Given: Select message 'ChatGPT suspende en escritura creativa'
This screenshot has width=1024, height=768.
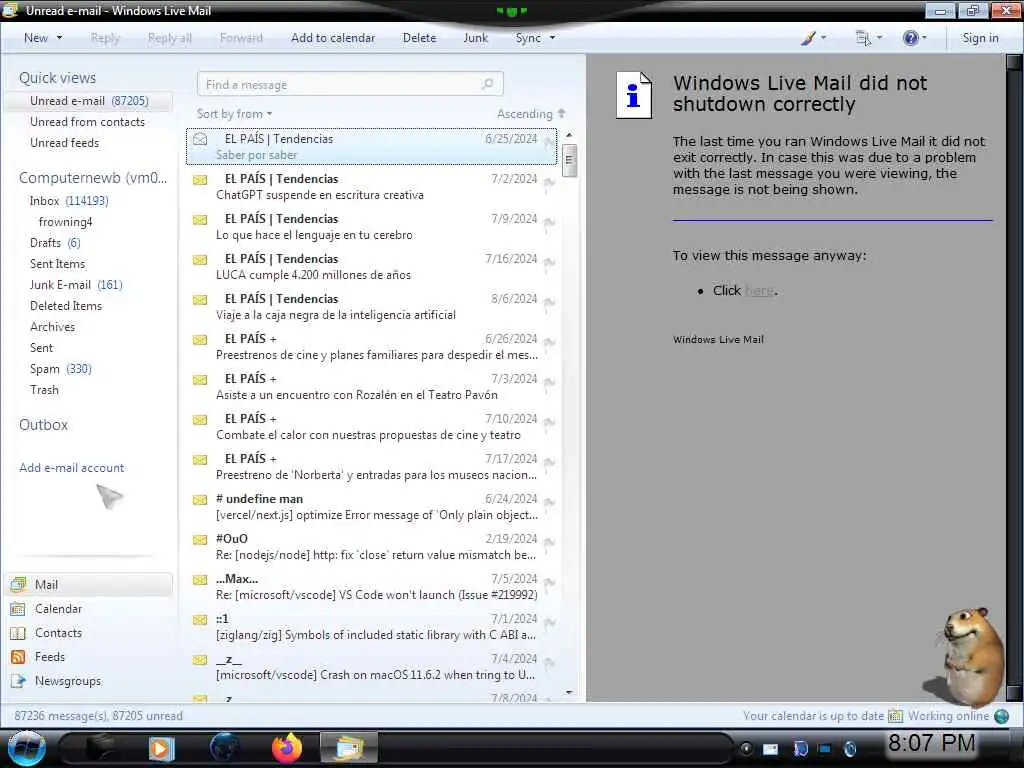Looking at the screenshot, I should [372, 187].
